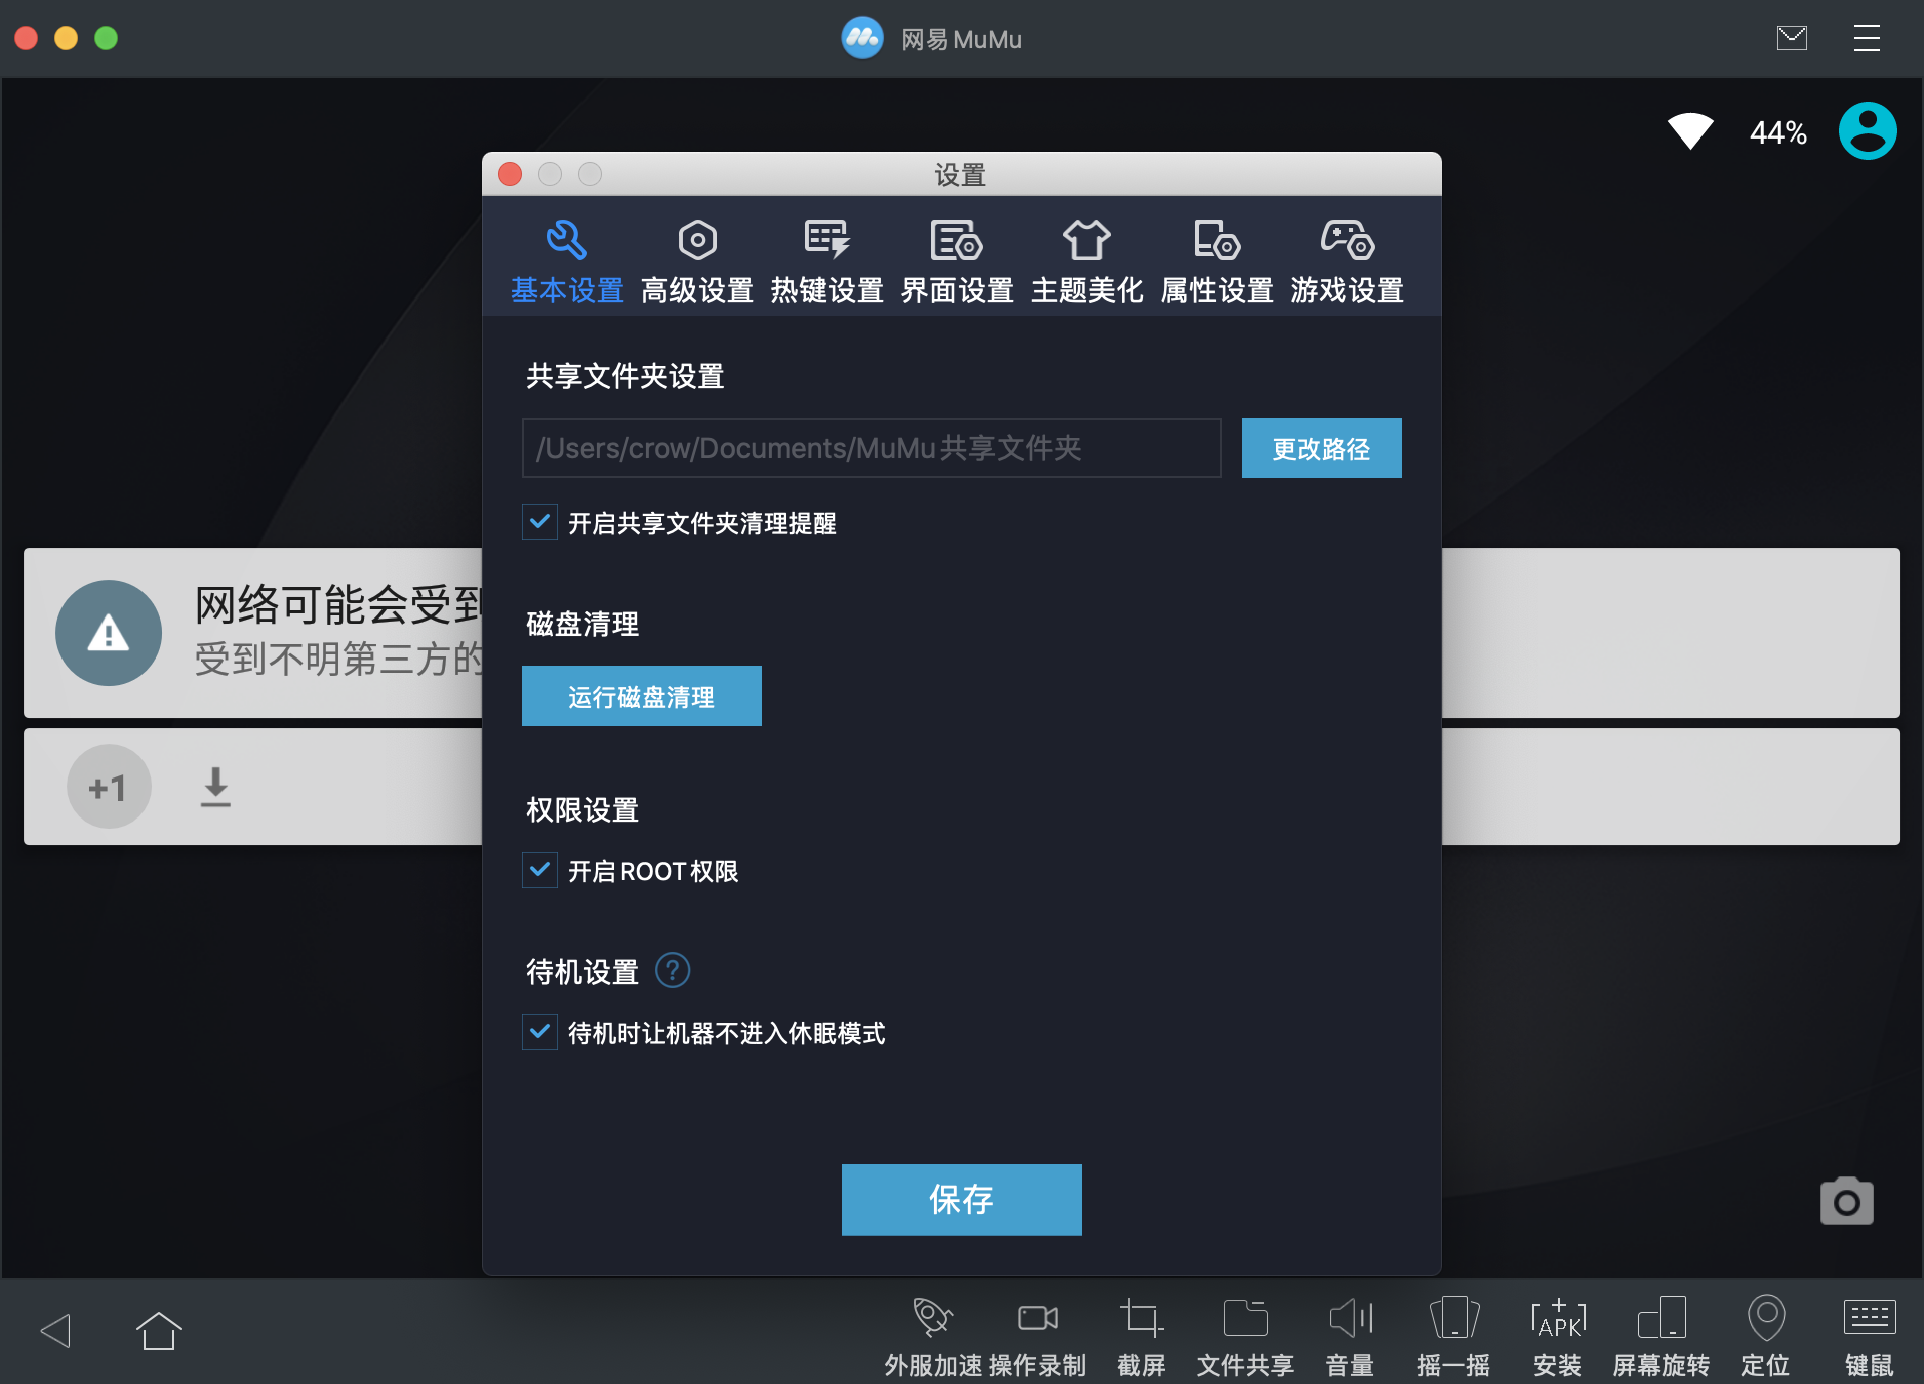The height and width of the screenshot is (1384, 1924).
Task: Open the hamburger menu in title bar
Action: tap(1866, 38)
